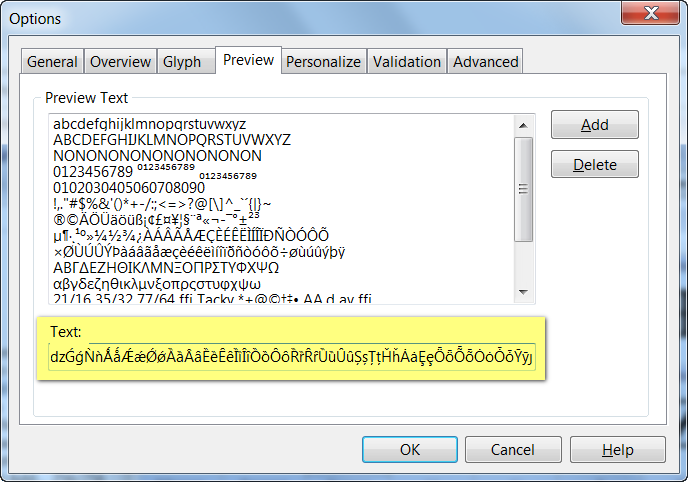Viewport: 688px width, 482px height.
Task: Go to the Personalize tab
Action: pyautogui.click(x=323, y=62)
